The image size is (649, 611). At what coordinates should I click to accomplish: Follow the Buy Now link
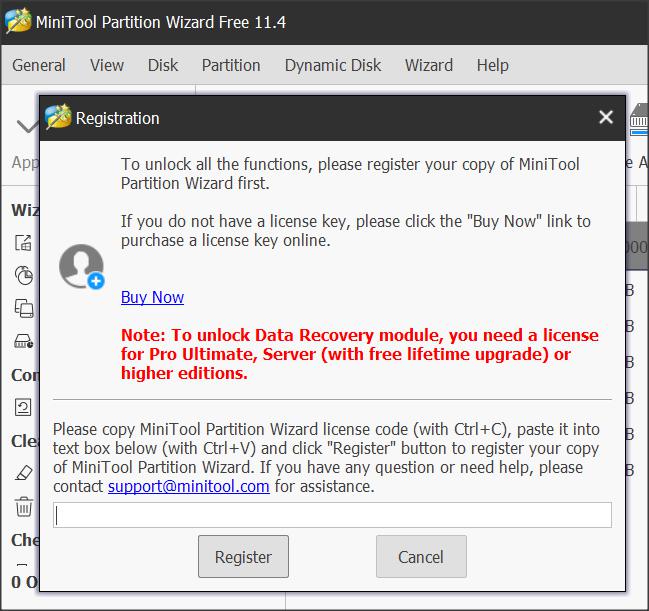pos(152,297)
